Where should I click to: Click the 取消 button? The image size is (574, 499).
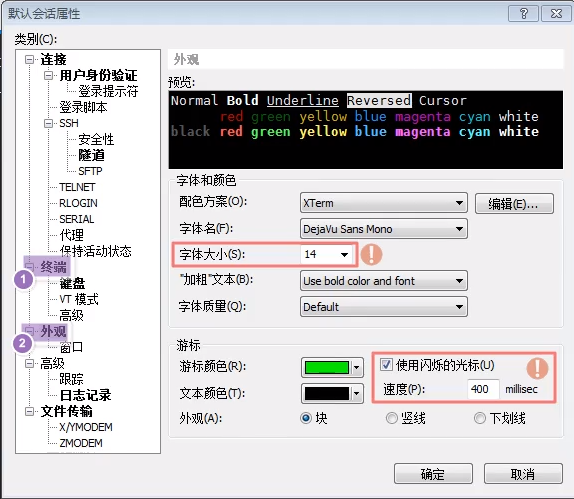(523, 474)
